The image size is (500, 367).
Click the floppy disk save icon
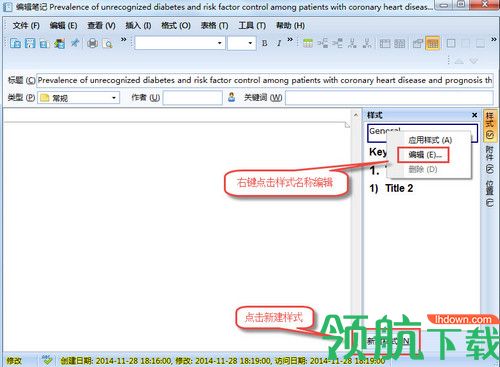30,43
